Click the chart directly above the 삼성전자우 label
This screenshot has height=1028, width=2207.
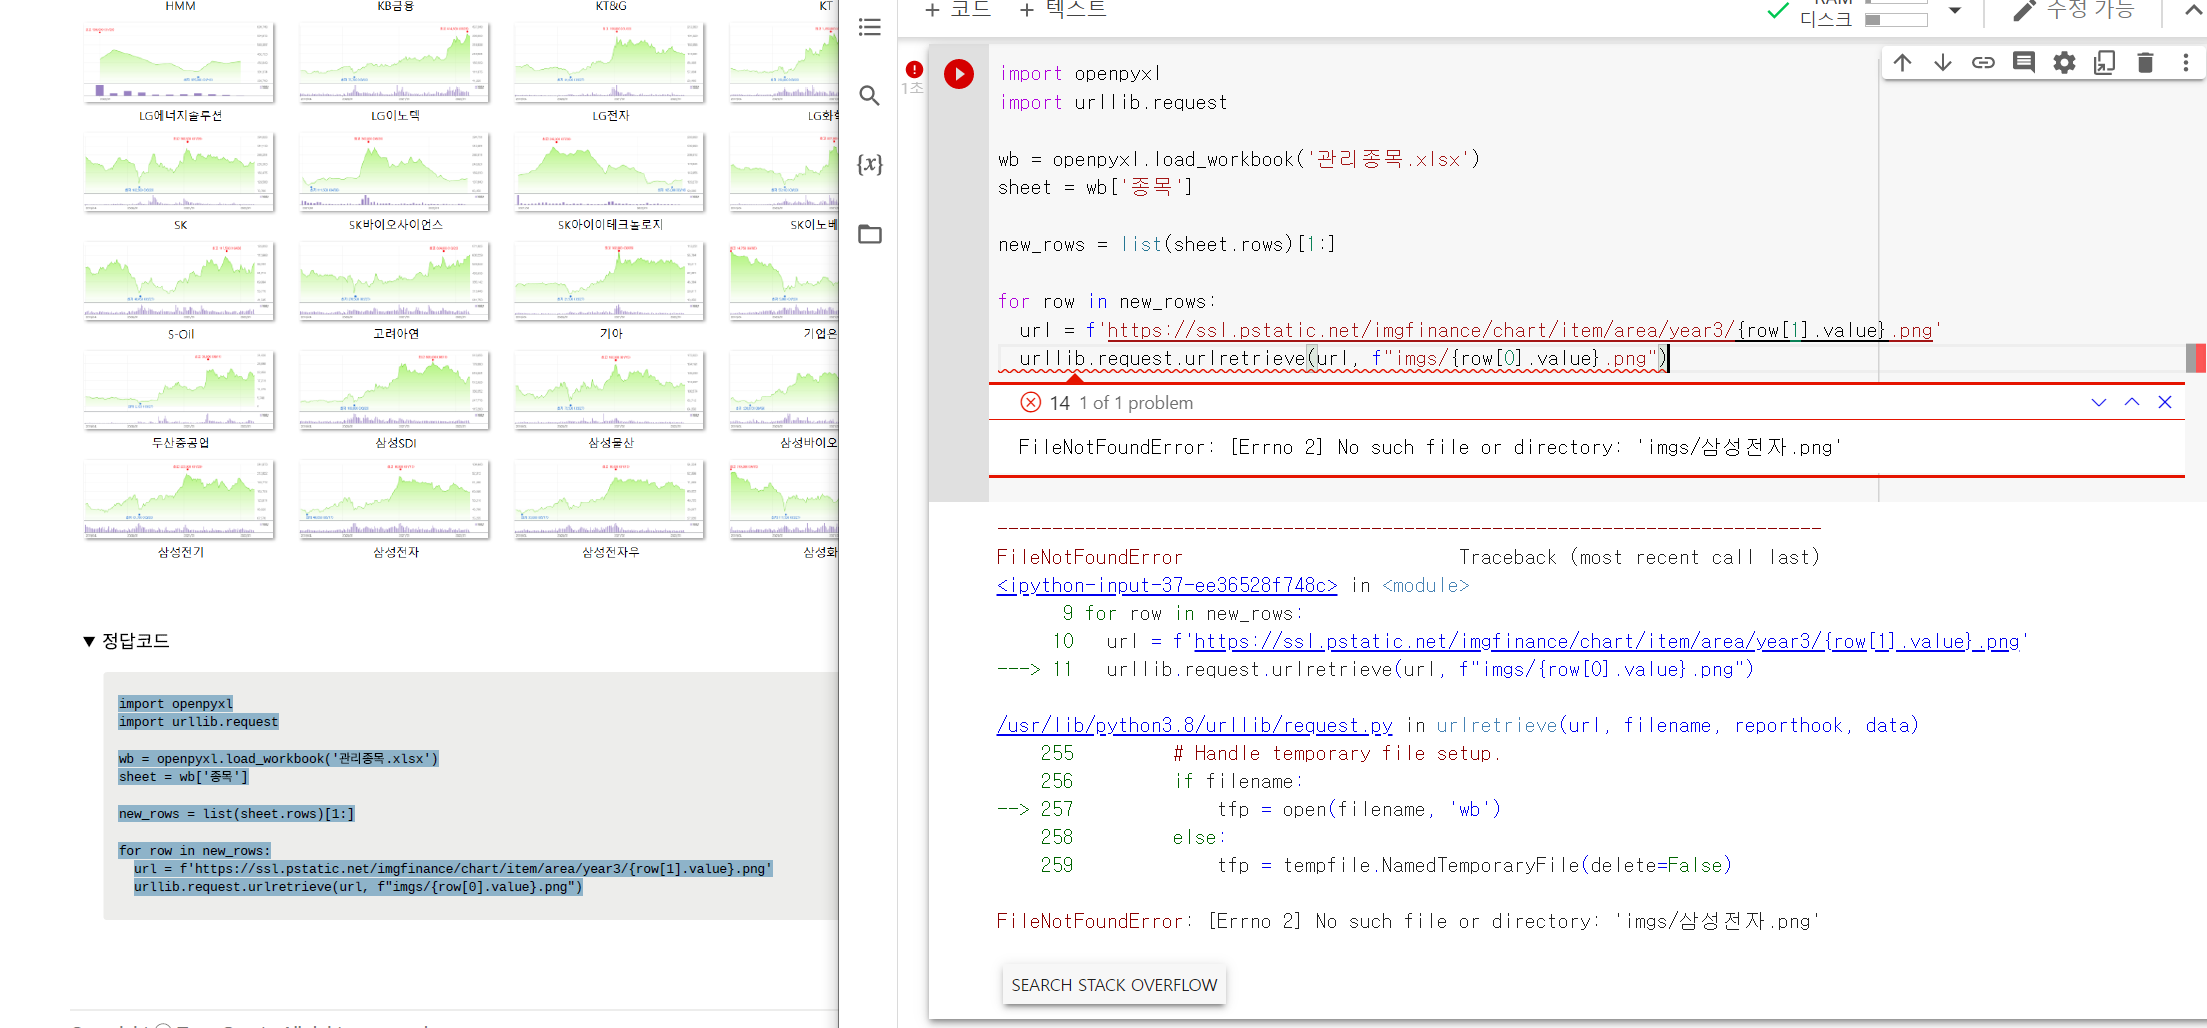610,500
